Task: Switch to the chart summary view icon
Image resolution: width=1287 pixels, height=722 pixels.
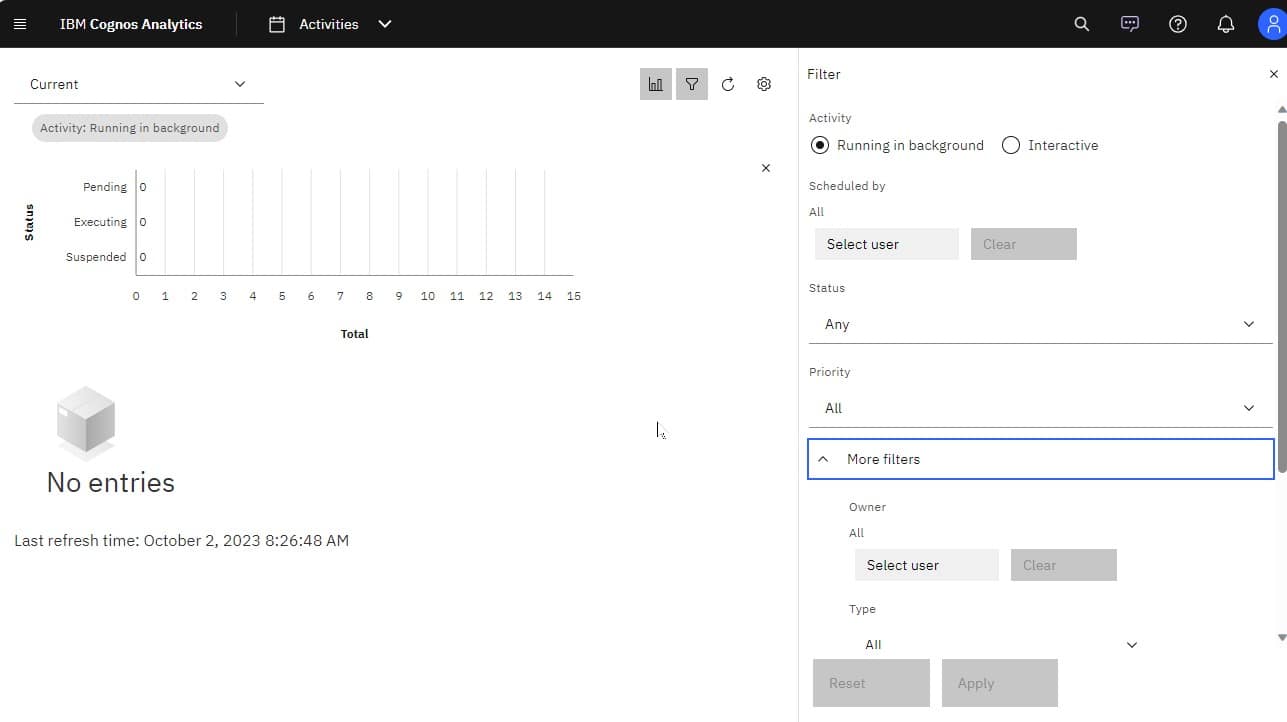Action: [x=655, y=84]
